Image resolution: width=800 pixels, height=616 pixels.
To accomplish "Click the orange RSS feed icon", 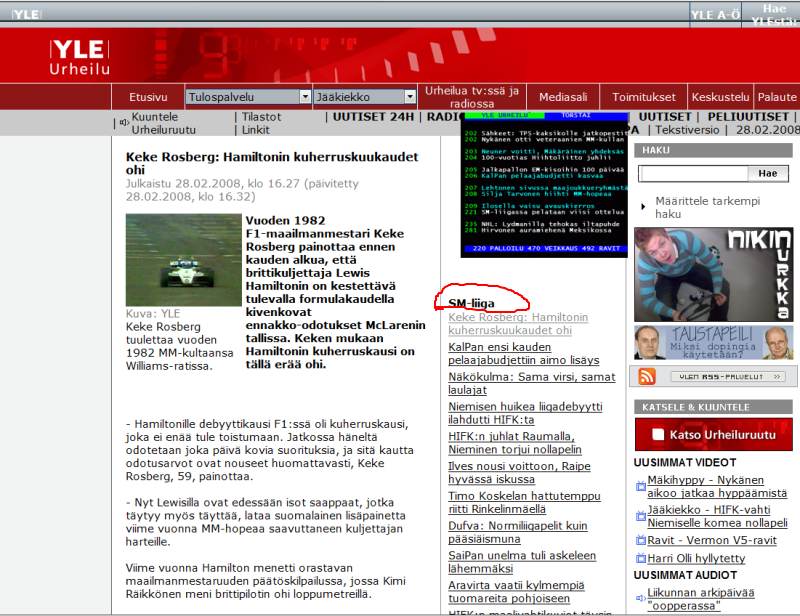I will [x=647, y=376].
